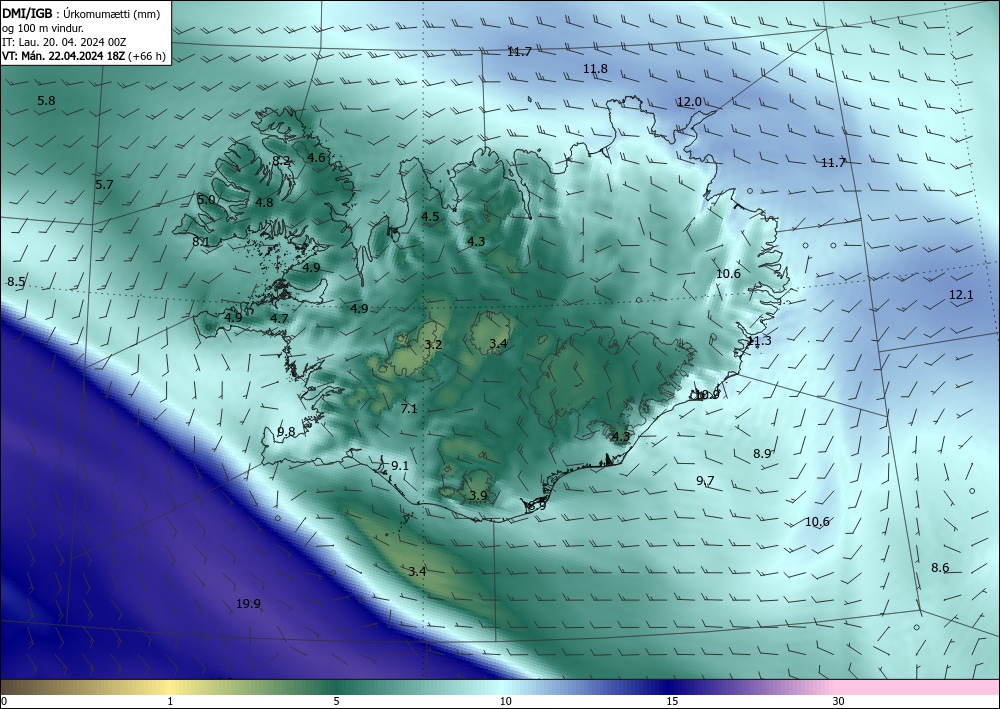The height and width of the screenshot is (709, 1000).
Task: Select the 8.2 map value
Action: (x=282, y=161)
